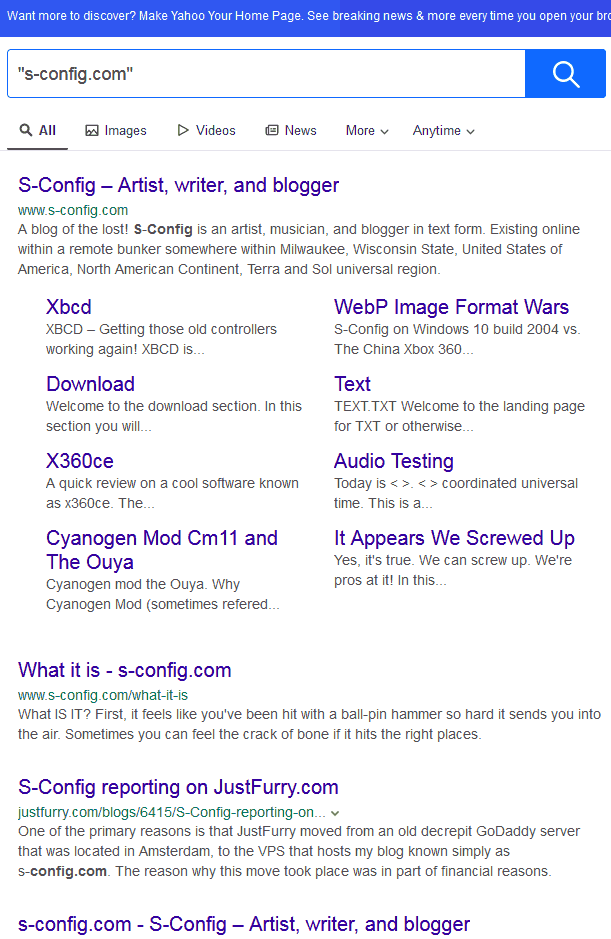Click the newspaper icon beside News
The image size is (611, 939).
click(x=272, y=130)
